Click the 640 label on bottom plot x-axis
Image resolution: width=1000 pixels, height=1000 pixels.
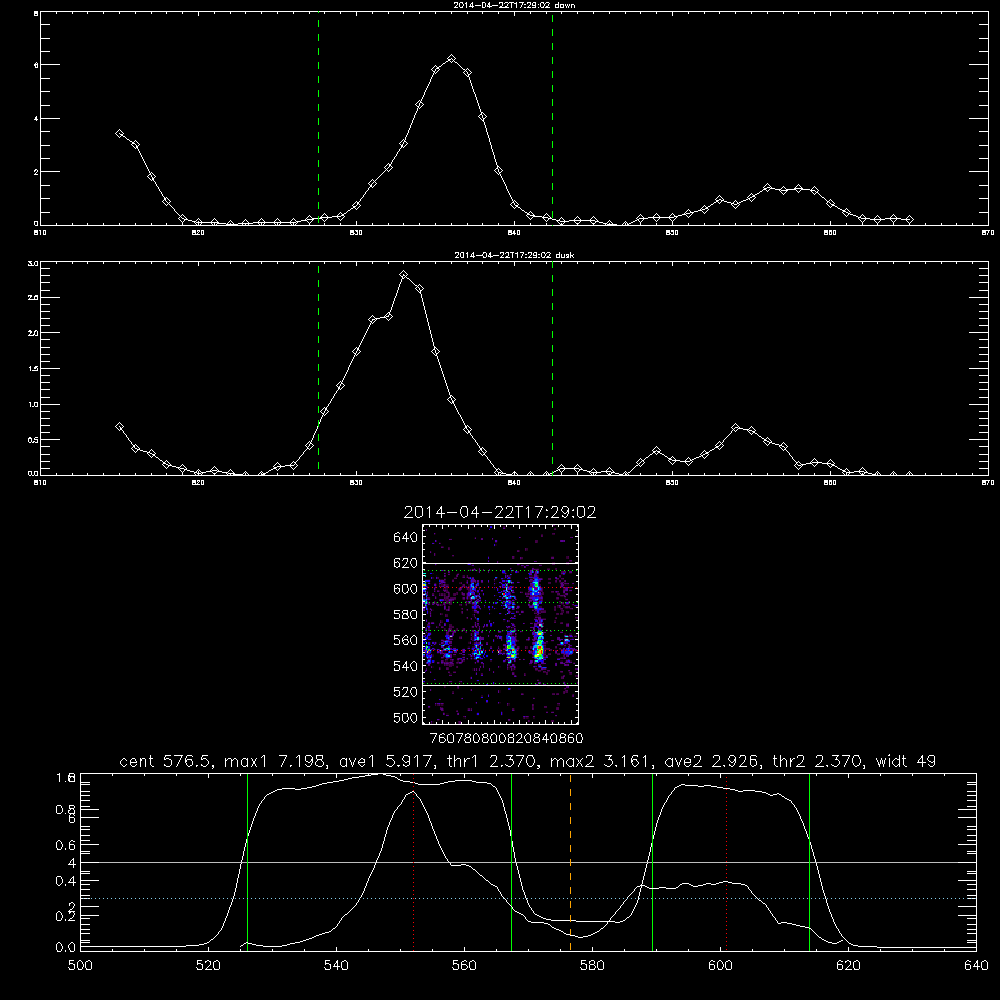click(x=976, y=966)
